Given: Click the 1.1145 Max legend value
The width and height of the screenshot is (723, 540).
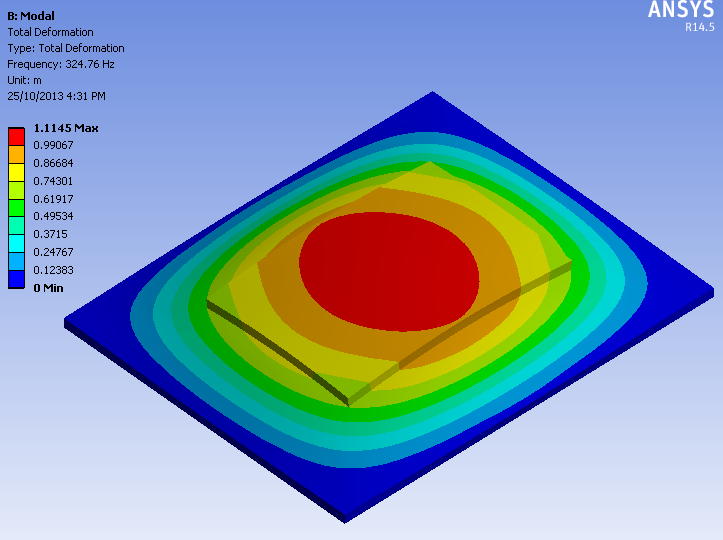Looking at the screenshot, I should 66,128.
